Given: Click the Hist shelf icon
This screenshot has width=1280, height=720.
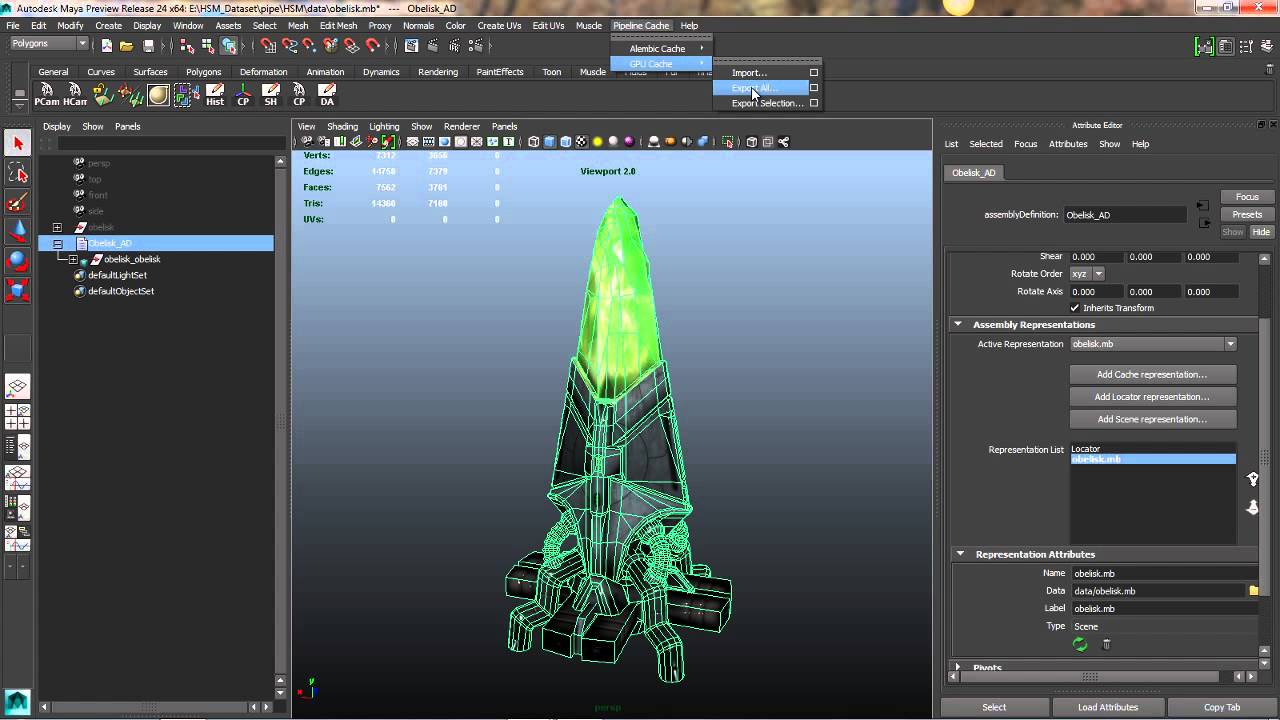Looking at the screenshot, I should pos(215,95).
